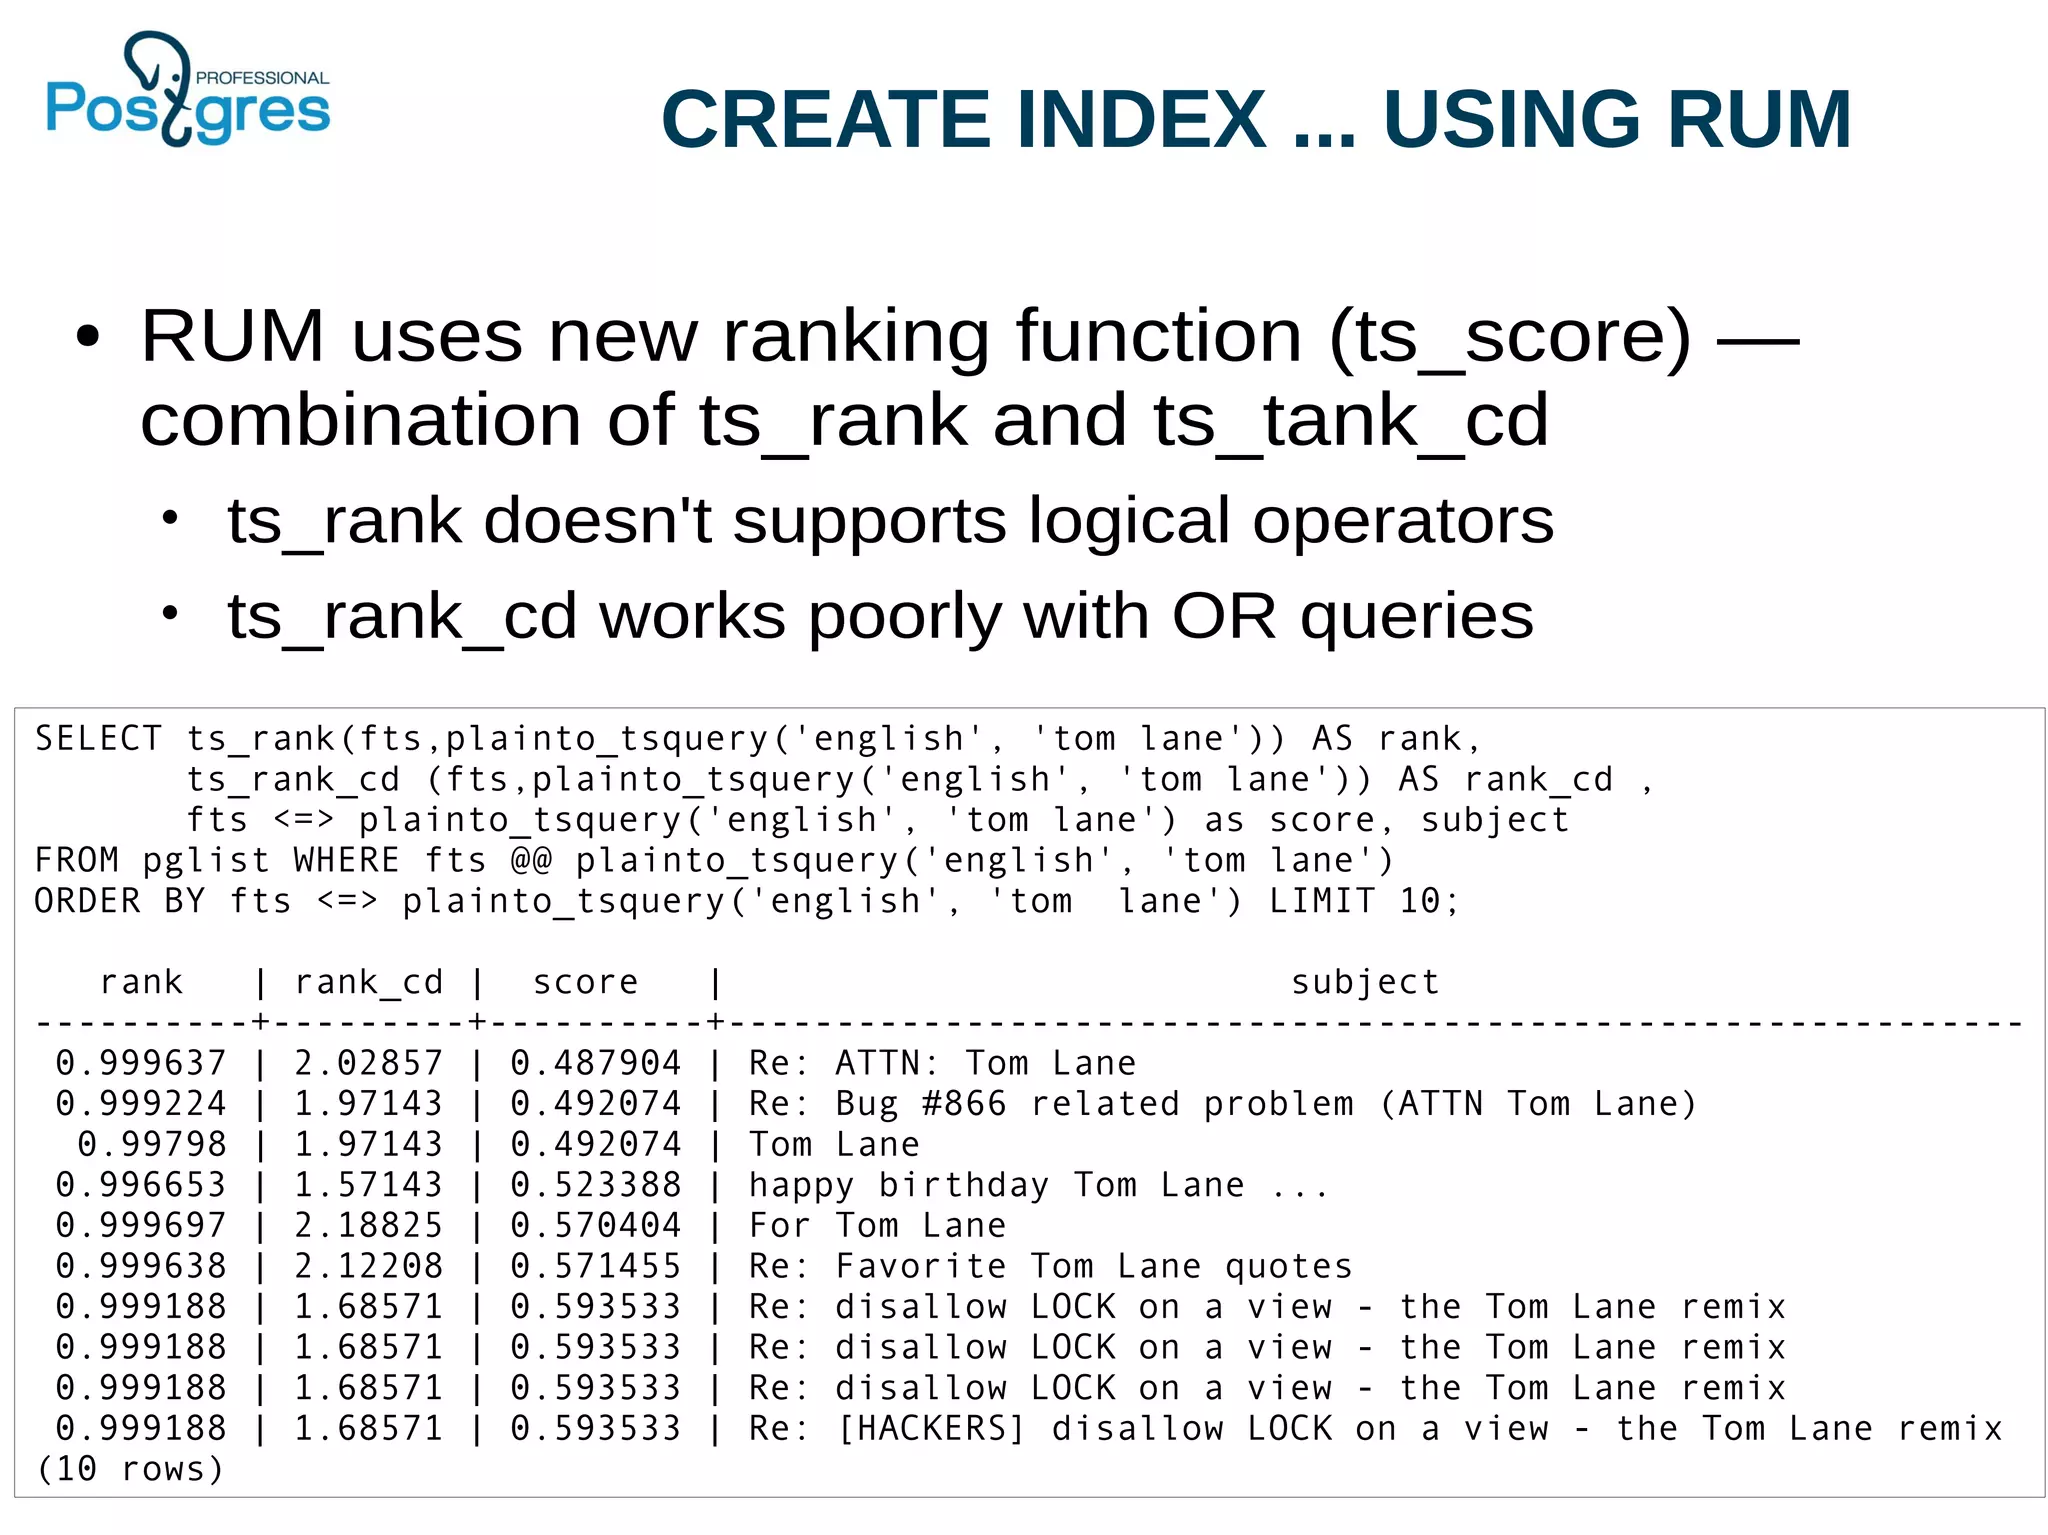The height and width of the screenshot is (1535, 2048).
Task: Click subject 'Re: ATTN: Tom Lane'
Action: click(x=942, y=1063)
